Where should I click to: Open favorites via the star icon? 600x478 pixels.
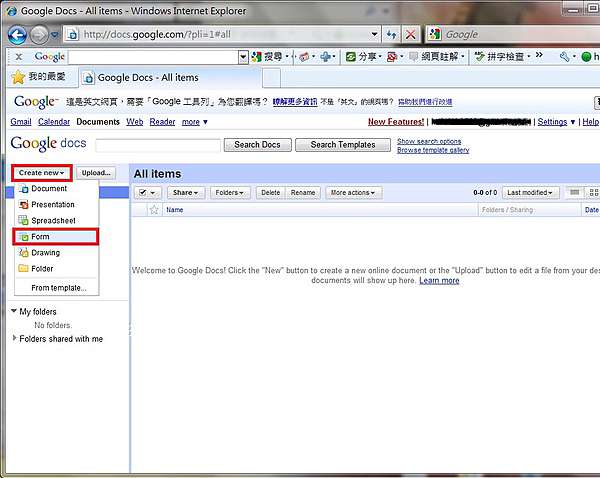[18, 77]
